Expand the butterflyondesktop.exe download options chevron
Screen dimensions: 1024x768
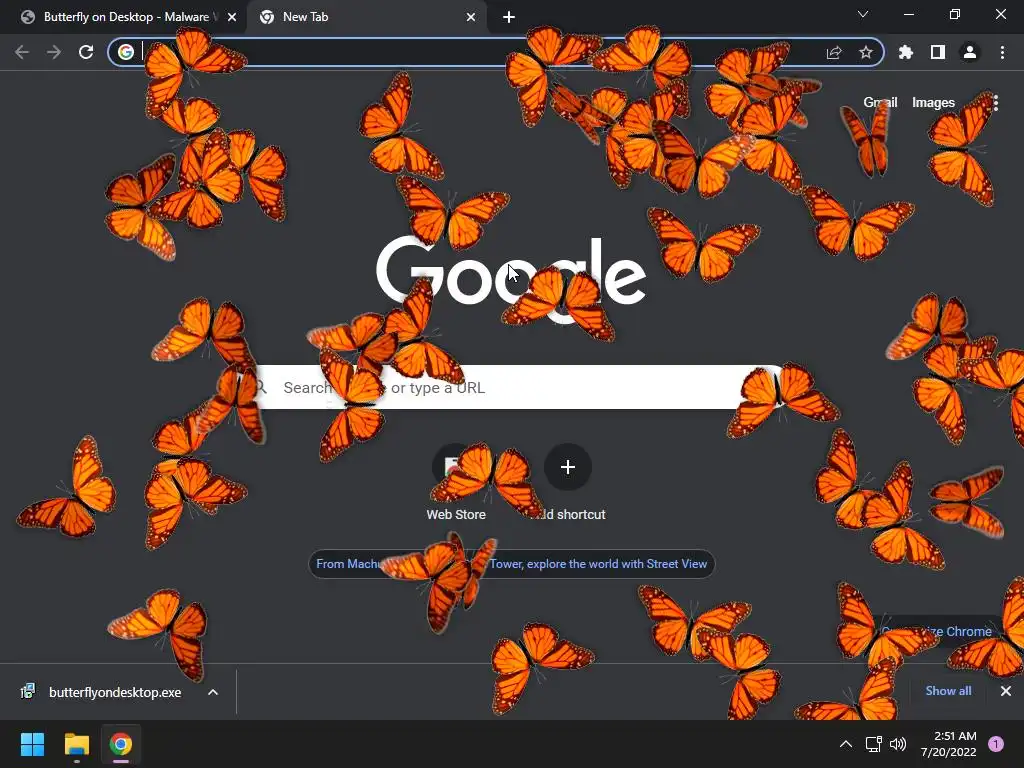coord(213,692)
